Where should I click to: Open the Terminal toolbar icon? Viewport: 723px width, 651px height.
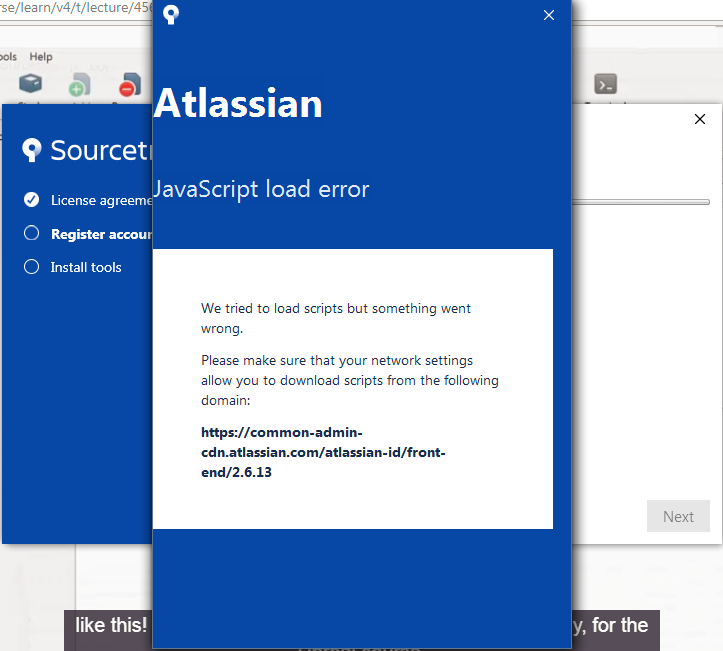(605, 84)
